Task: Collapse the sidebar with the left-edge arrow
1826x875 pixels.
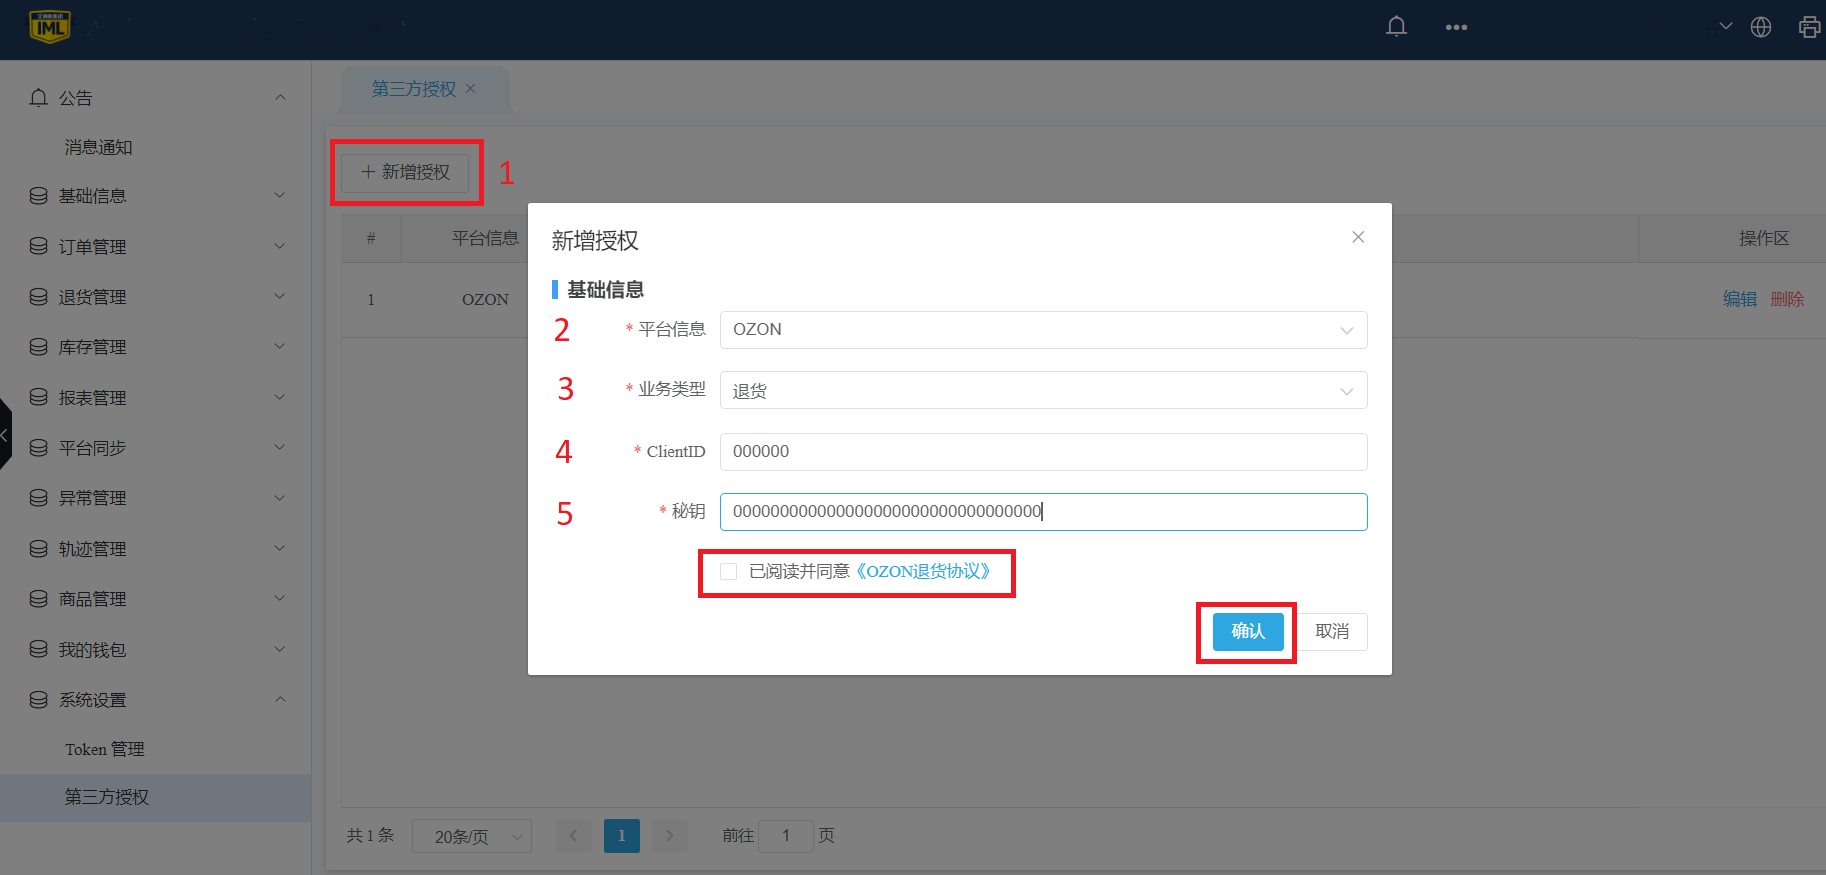Action: coord(5,434)
